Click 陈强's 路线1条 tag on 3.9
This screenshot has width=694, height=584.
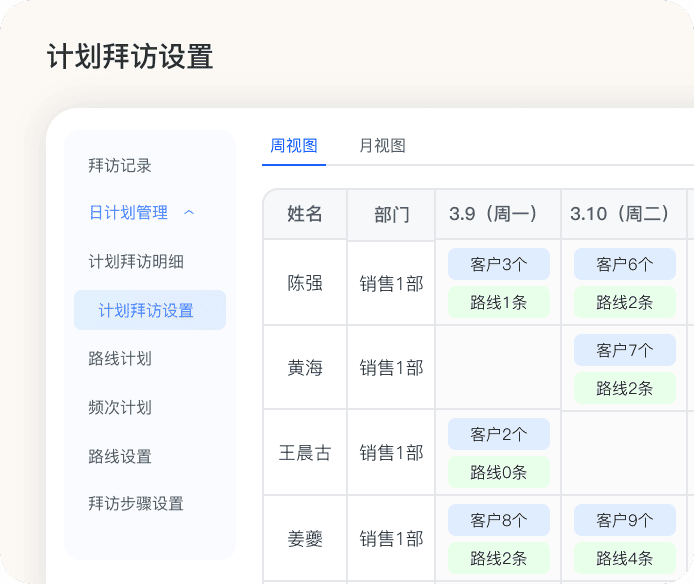coord(498,302)
